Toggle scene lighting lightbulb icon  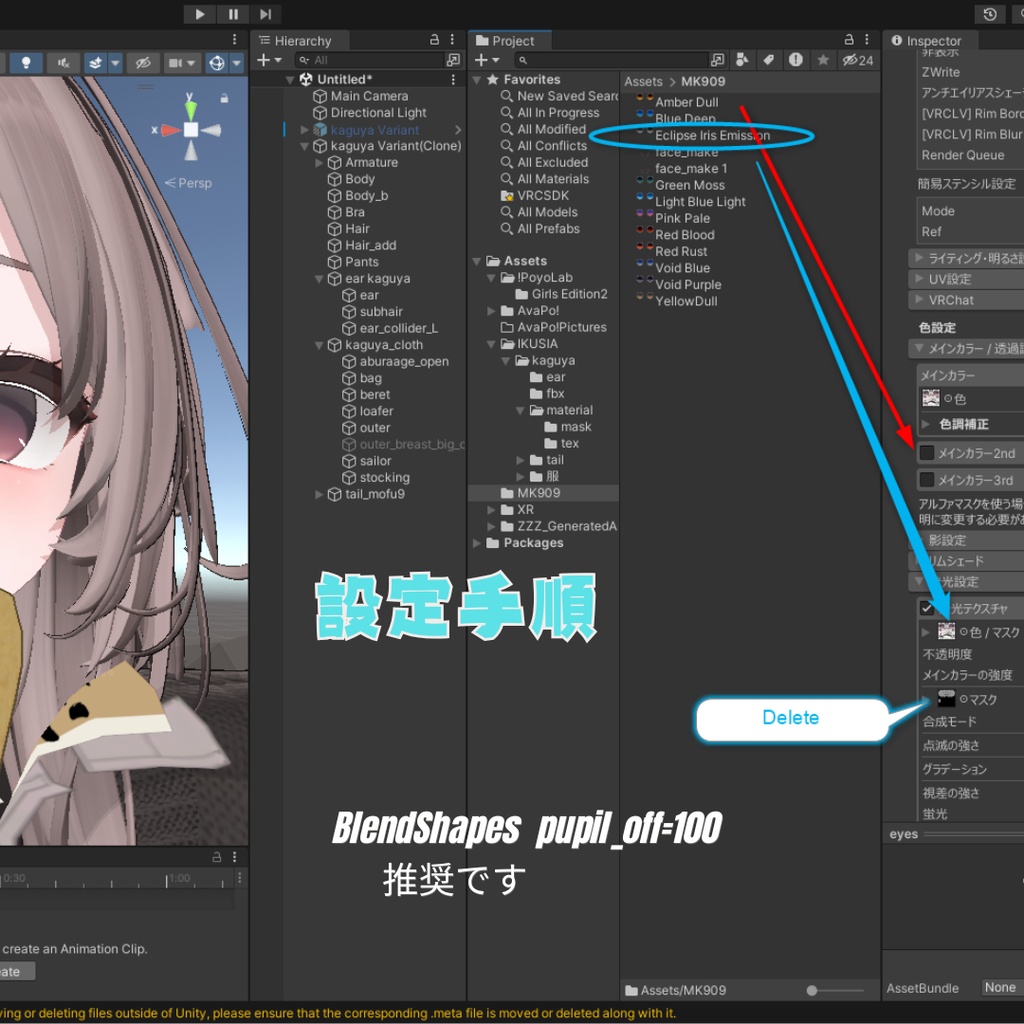(25, 62)
